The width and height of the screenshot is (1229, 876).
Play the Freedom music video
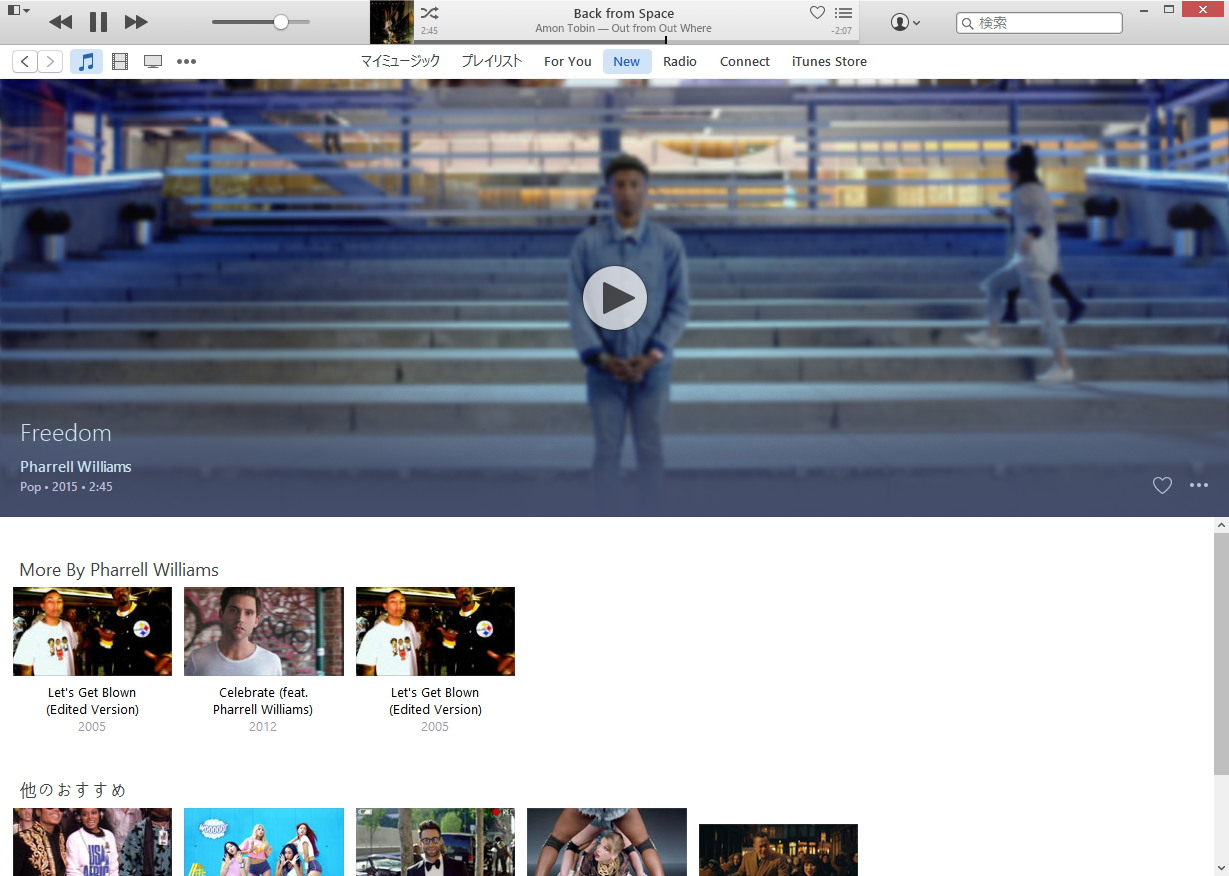(x=615, y=297)
